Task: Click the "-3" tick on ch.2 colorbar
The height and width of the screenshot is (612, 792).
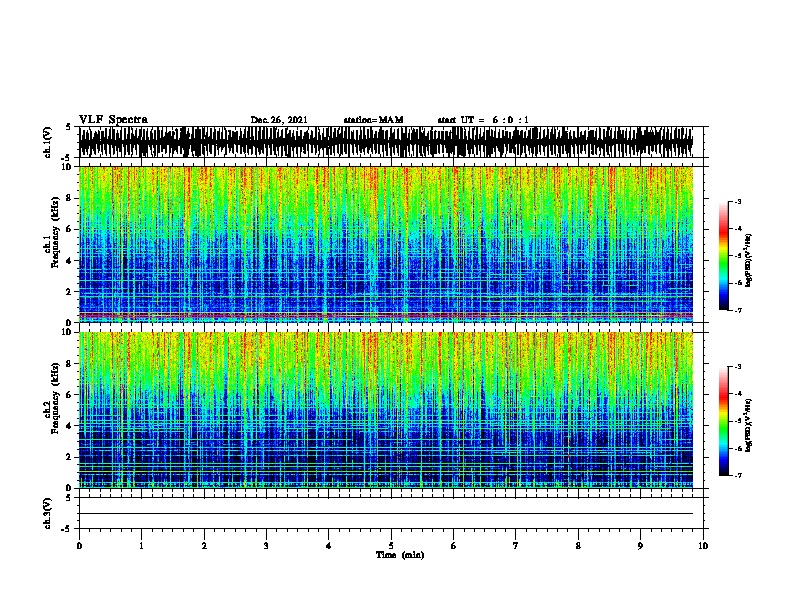Action: click(x=737, y=367)
